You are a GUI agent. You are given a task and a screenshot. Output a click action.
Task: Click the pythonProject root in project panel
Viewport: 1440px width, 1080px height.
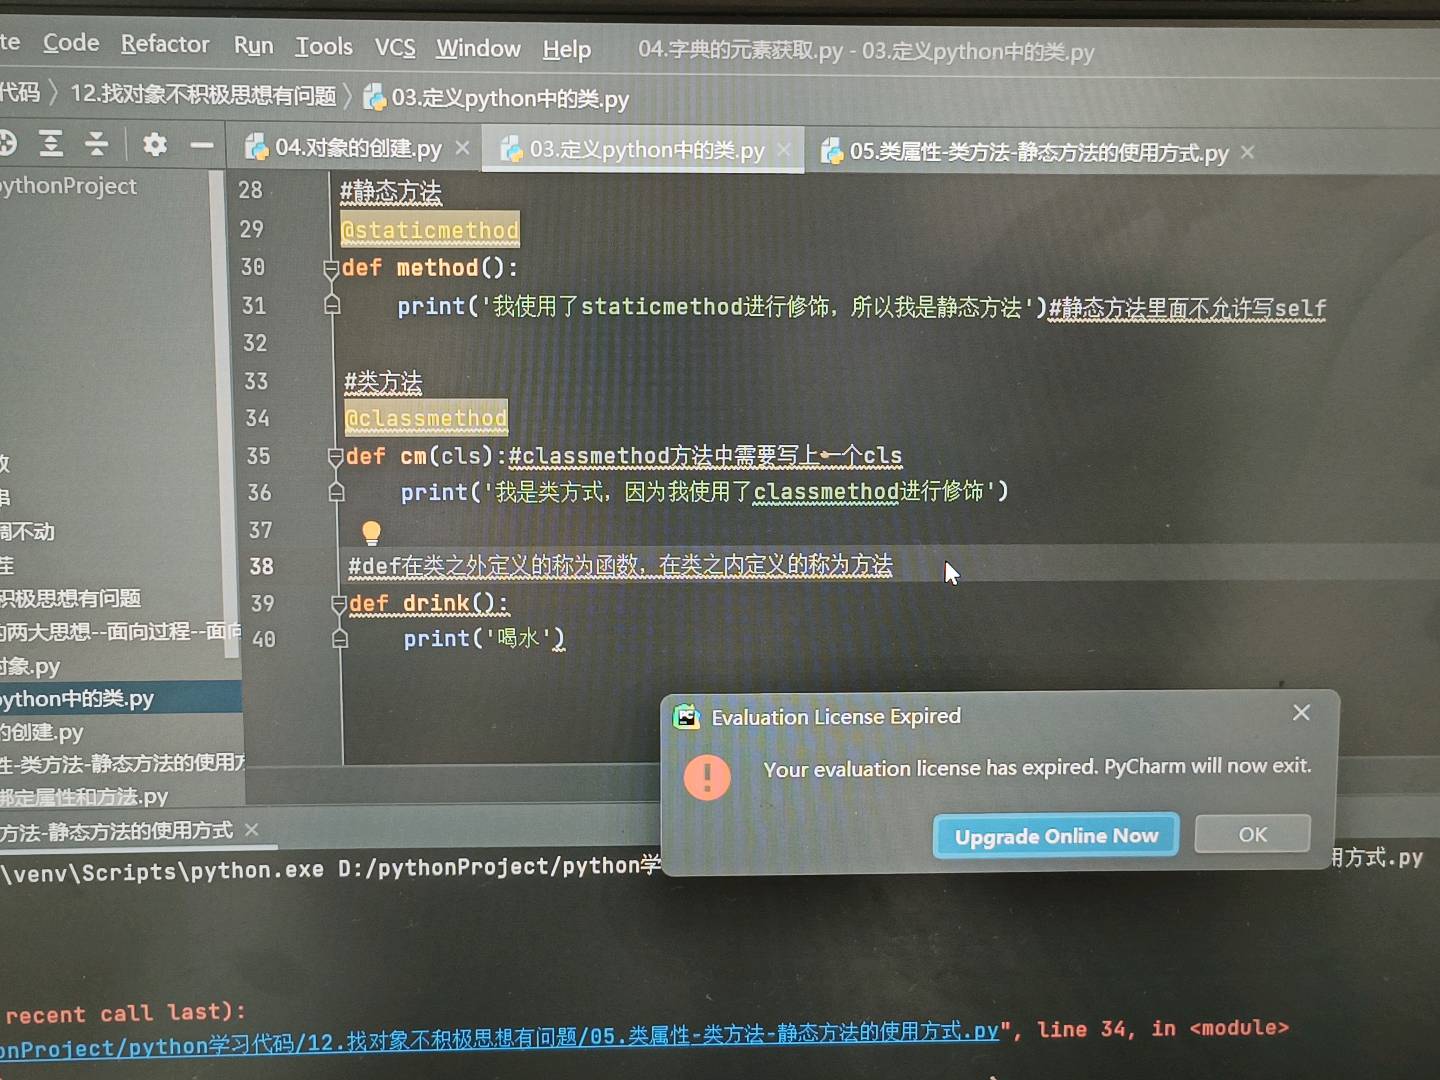click(x=68, y=186)
